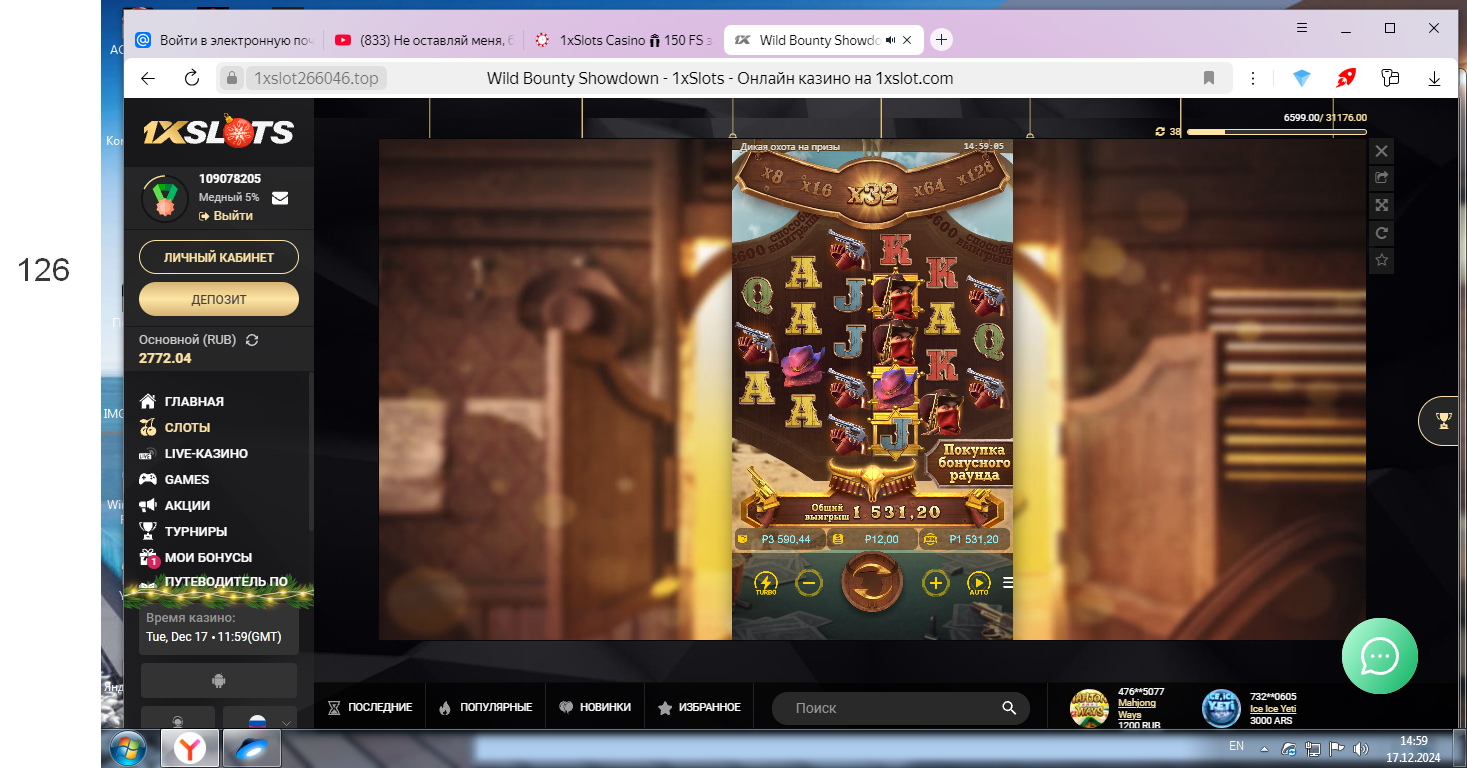Open the ПУТЕВОДИТЕЛЬ ПО sidebar item
This screenshot has width=1467, height=768.
[x=214, y=581]
